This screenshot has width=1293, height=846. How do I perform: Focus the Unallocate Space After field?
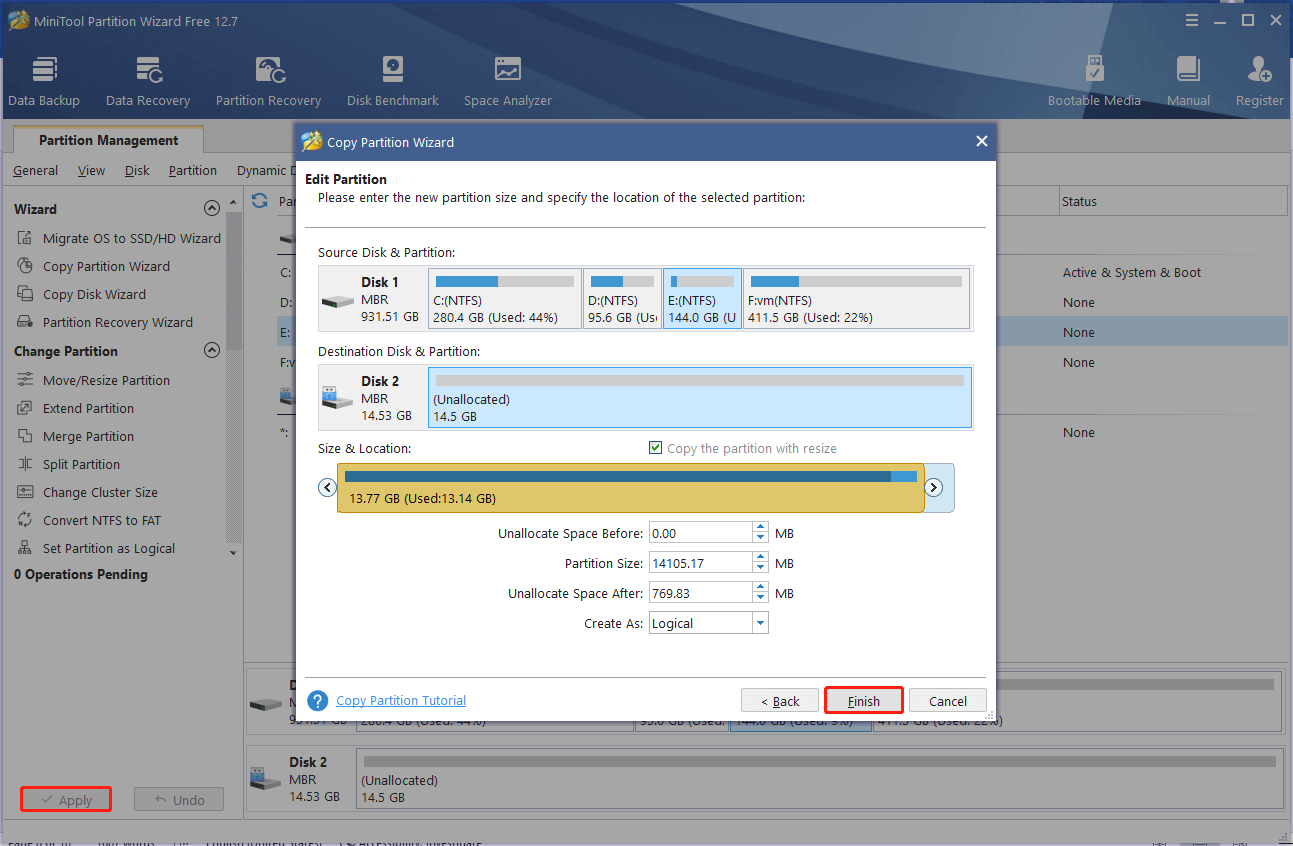[x=700, y=593]
